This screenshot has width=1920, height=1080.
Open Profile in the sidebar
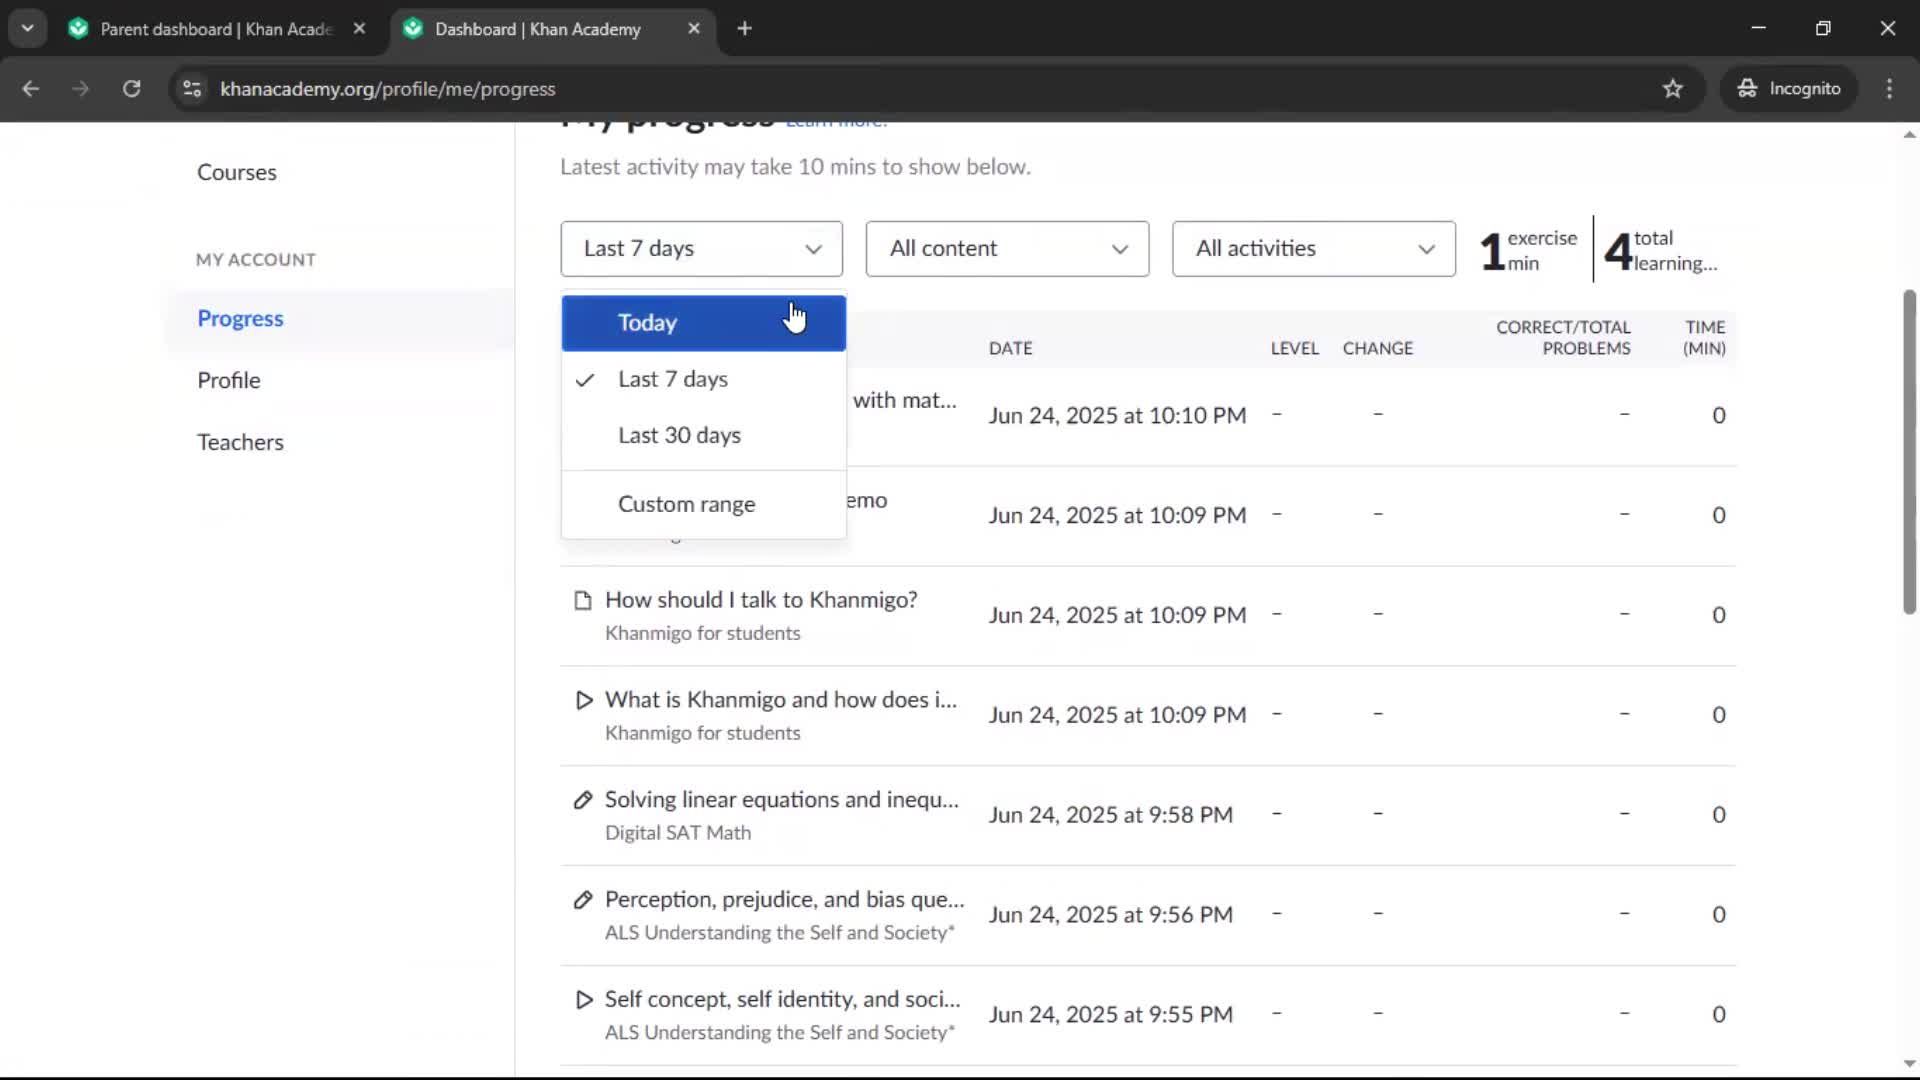(x=229, y=381)
